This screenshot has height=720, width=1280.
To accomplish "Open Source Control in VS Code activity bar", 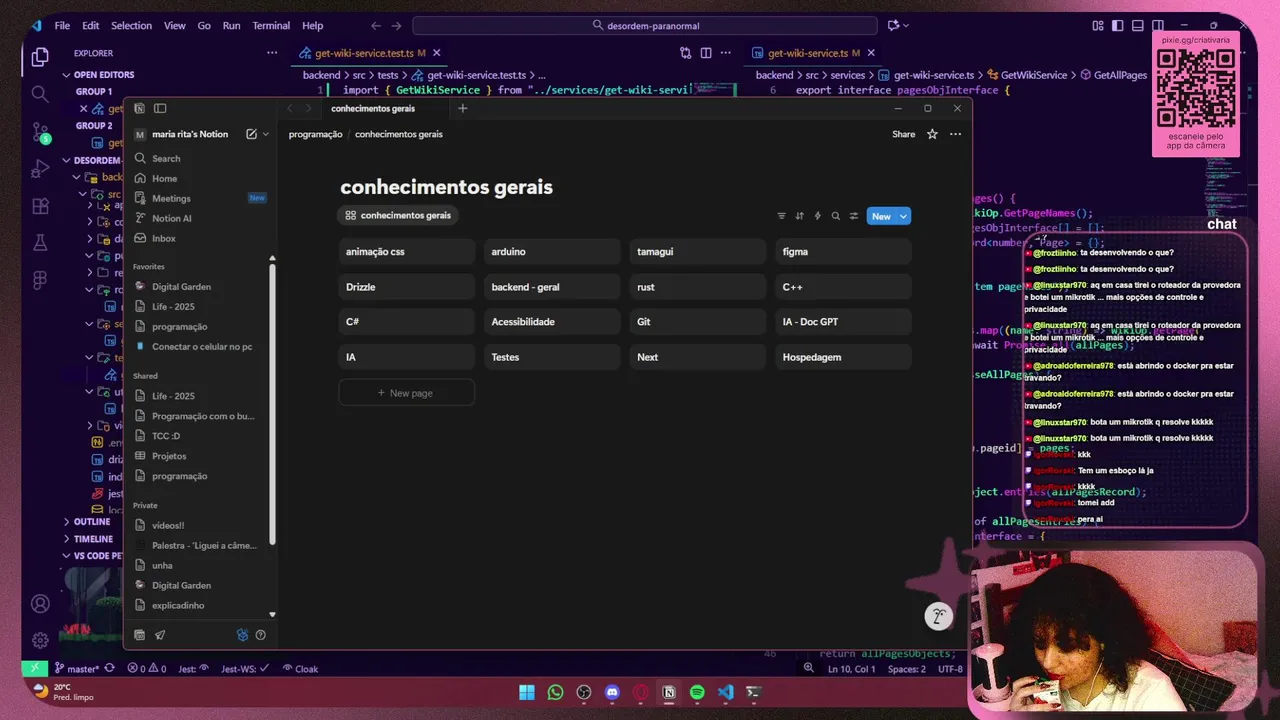I will [x=40, y=131].
